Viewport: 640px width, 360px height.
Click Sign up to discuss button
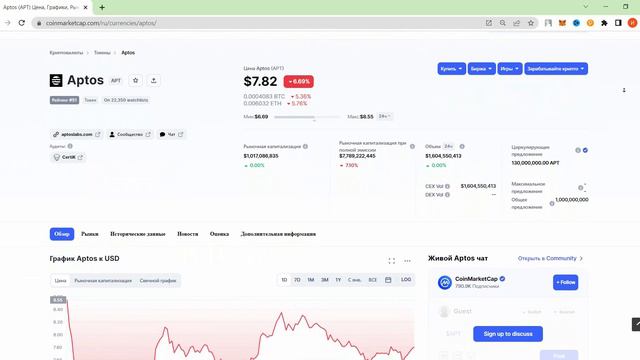tap(508, 334)
